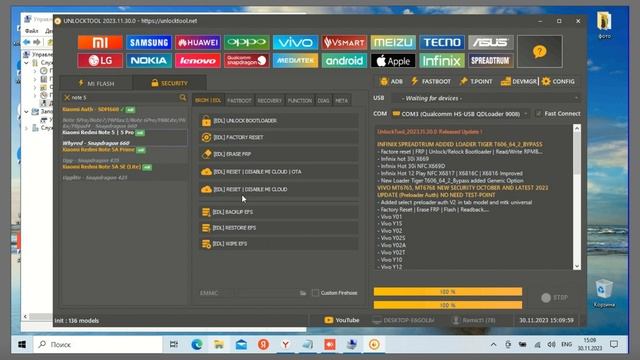Select the Nokia brand logo
Image resolution: width=640 pixels, height=360 pixels.
pos(149,61)
